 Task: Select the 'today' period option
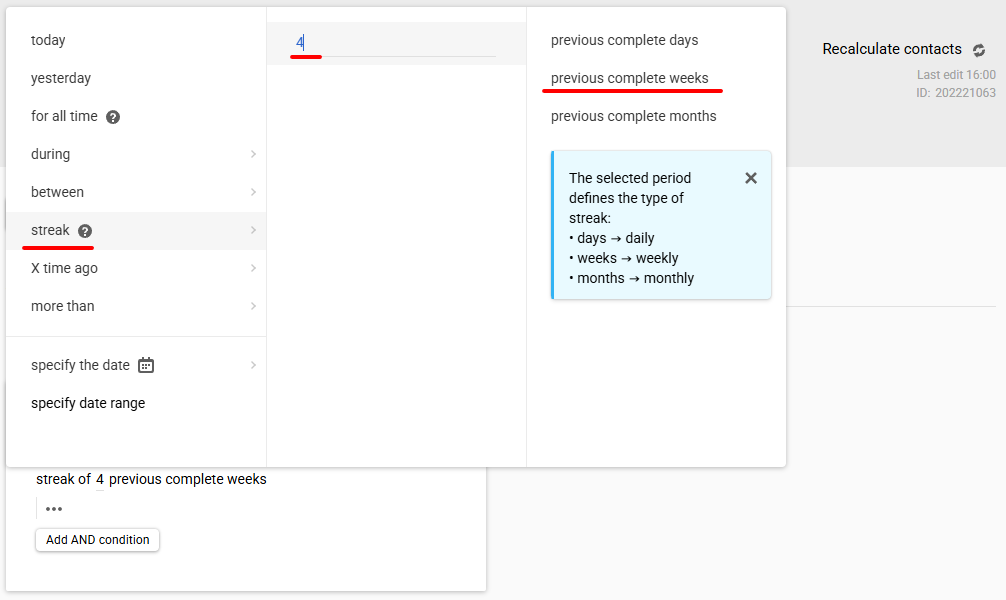pos(136,40)
